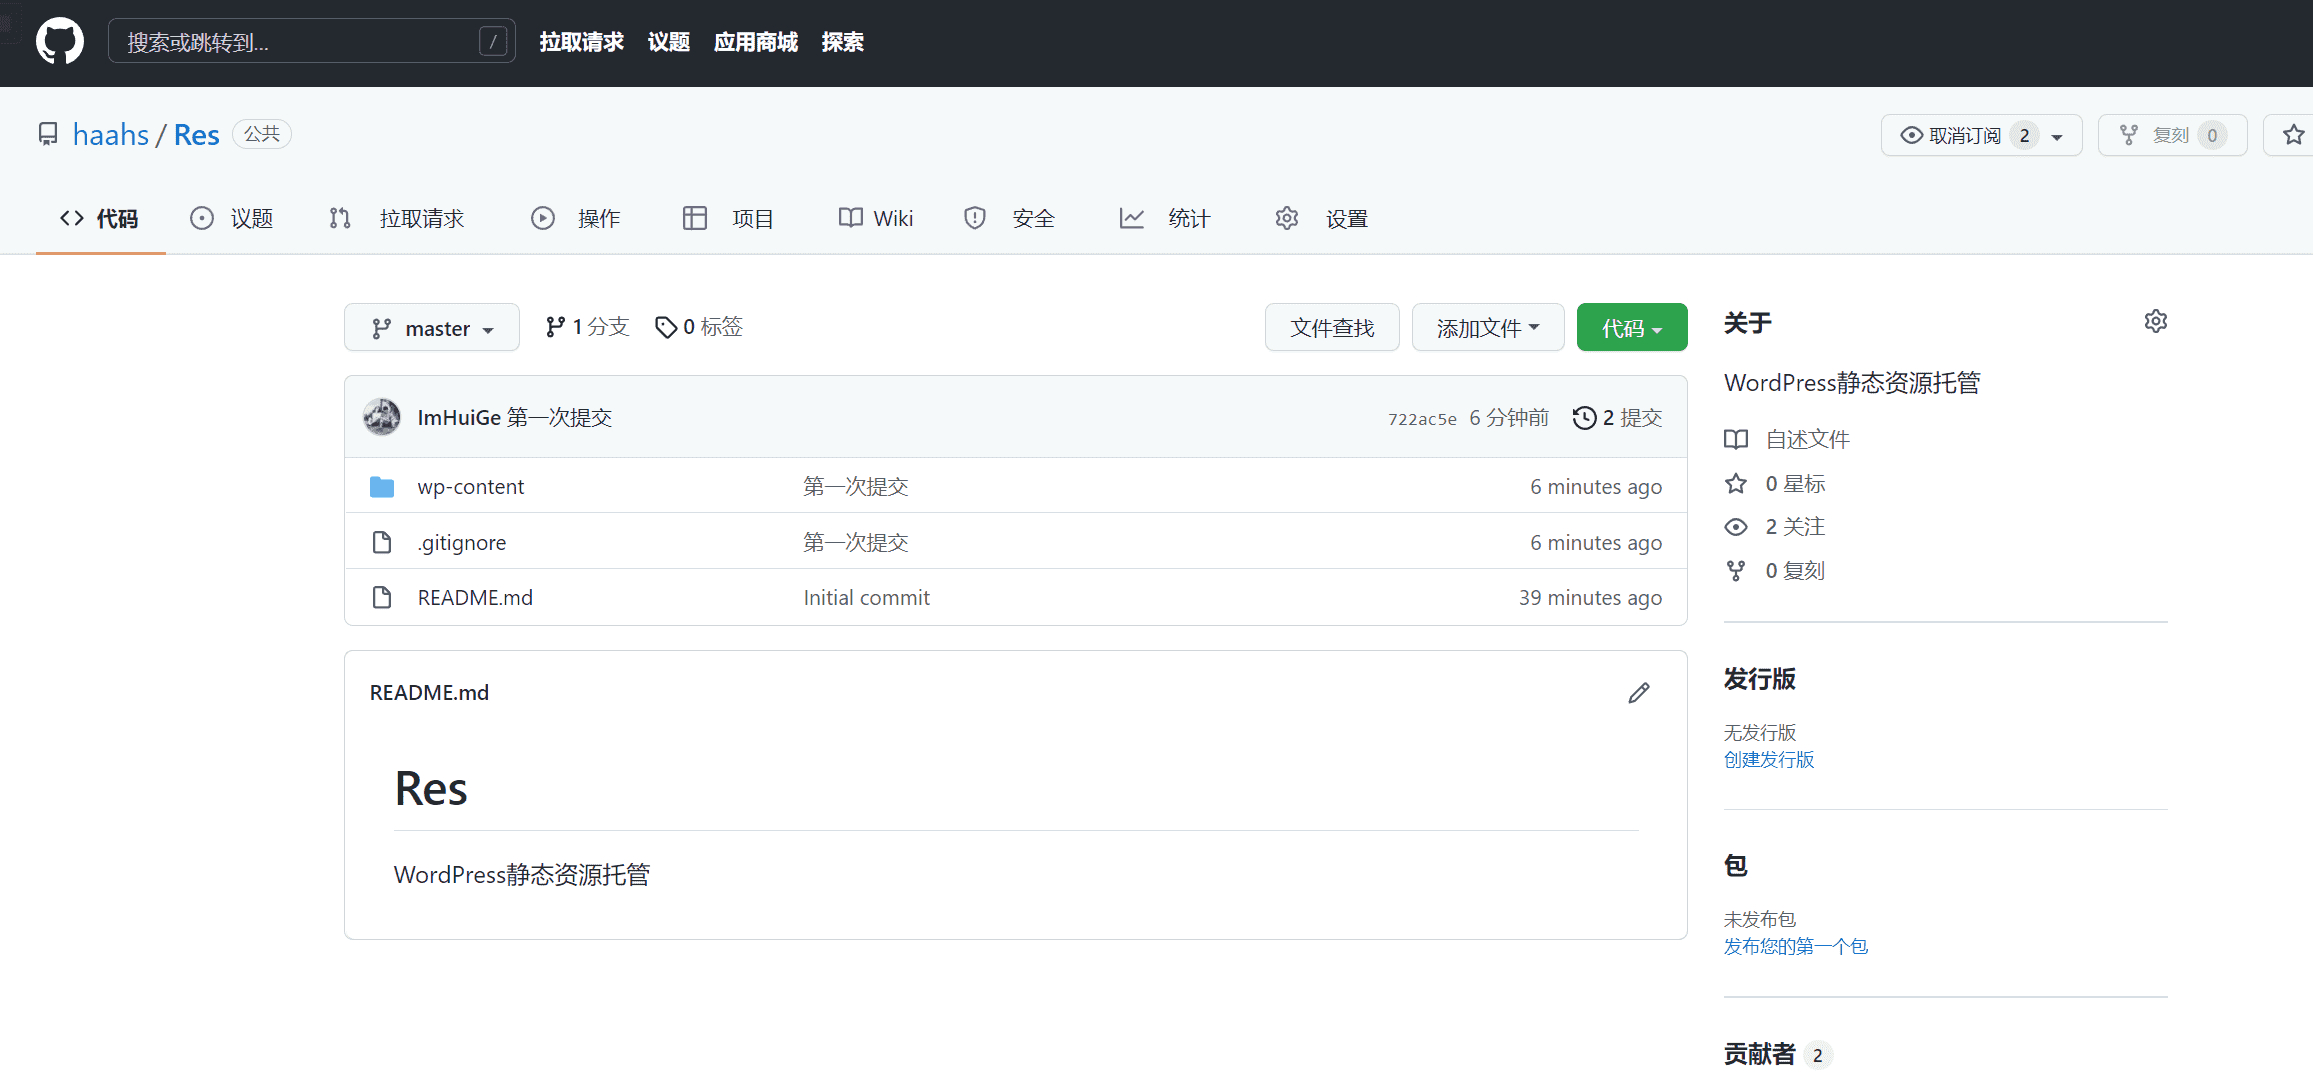Click the 复刻 fork button
Image resolution: width=2313 pixels, height=1090 pixels.
(2170, 135)
